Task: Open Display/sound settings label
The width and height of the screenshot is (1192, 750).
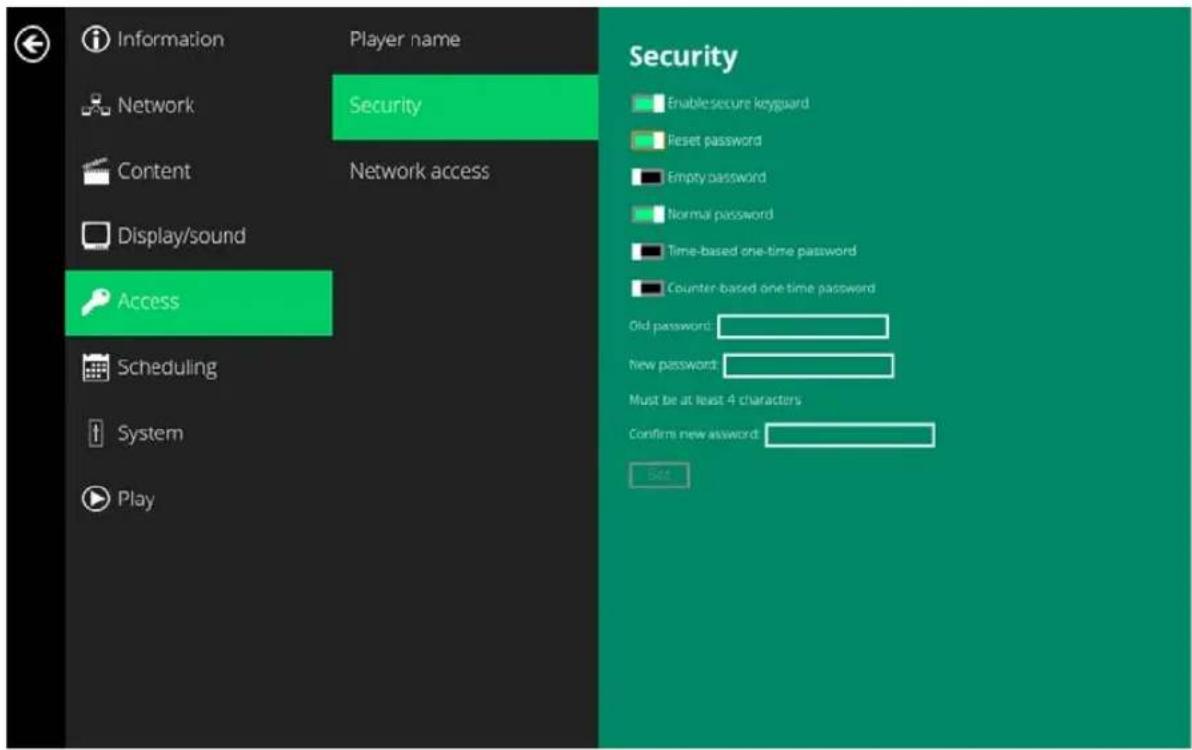Action: (182, 236)
